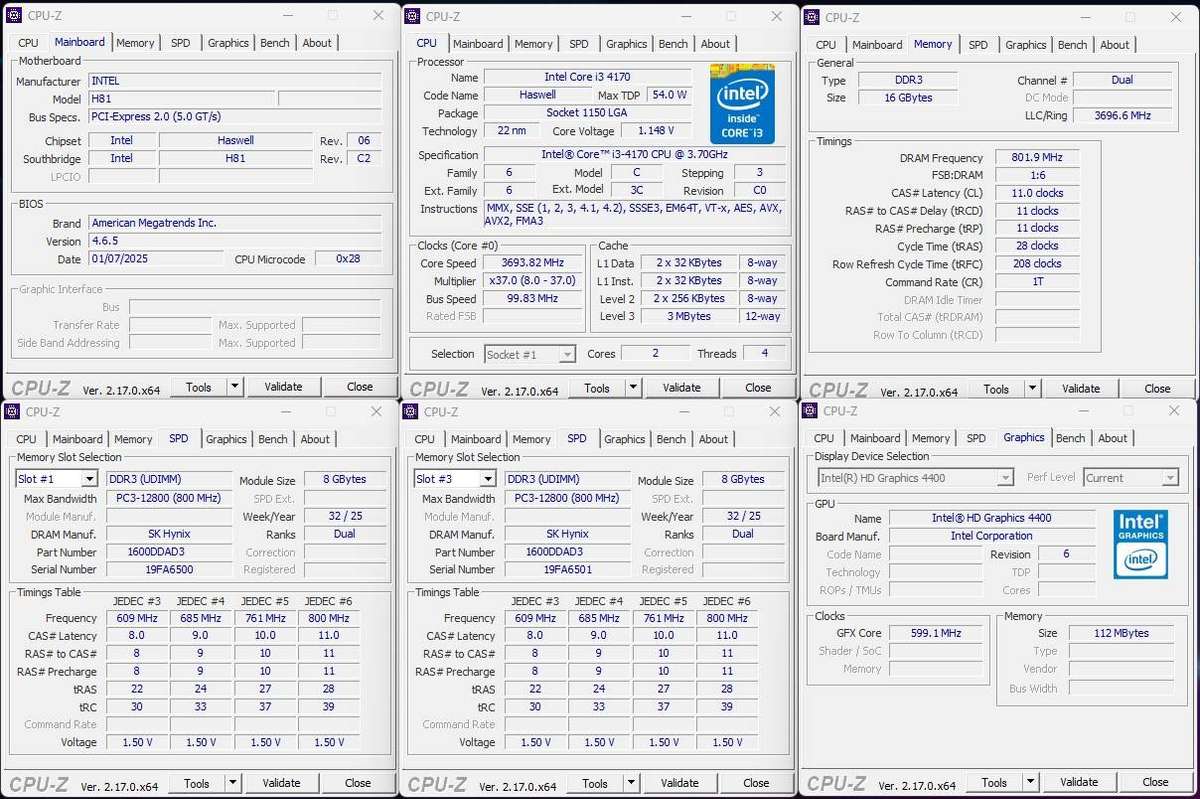Click the DRAM Frequency 801.9 MHz value

(1037, 158)
